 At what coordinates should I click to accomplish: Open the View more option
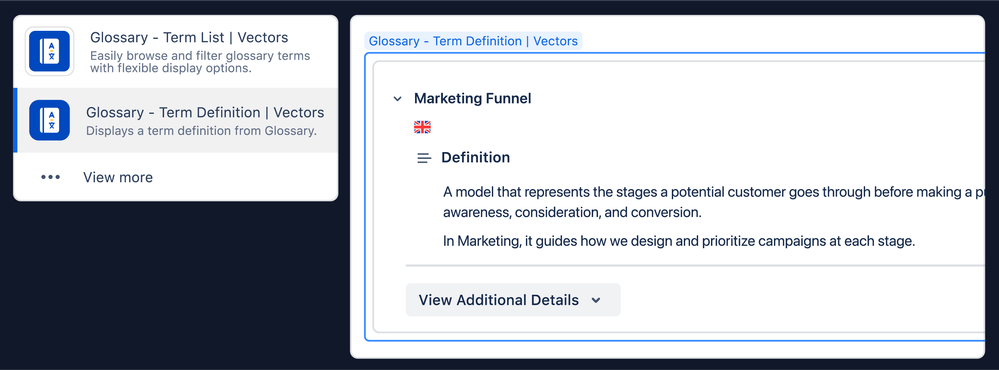point(176,177)
